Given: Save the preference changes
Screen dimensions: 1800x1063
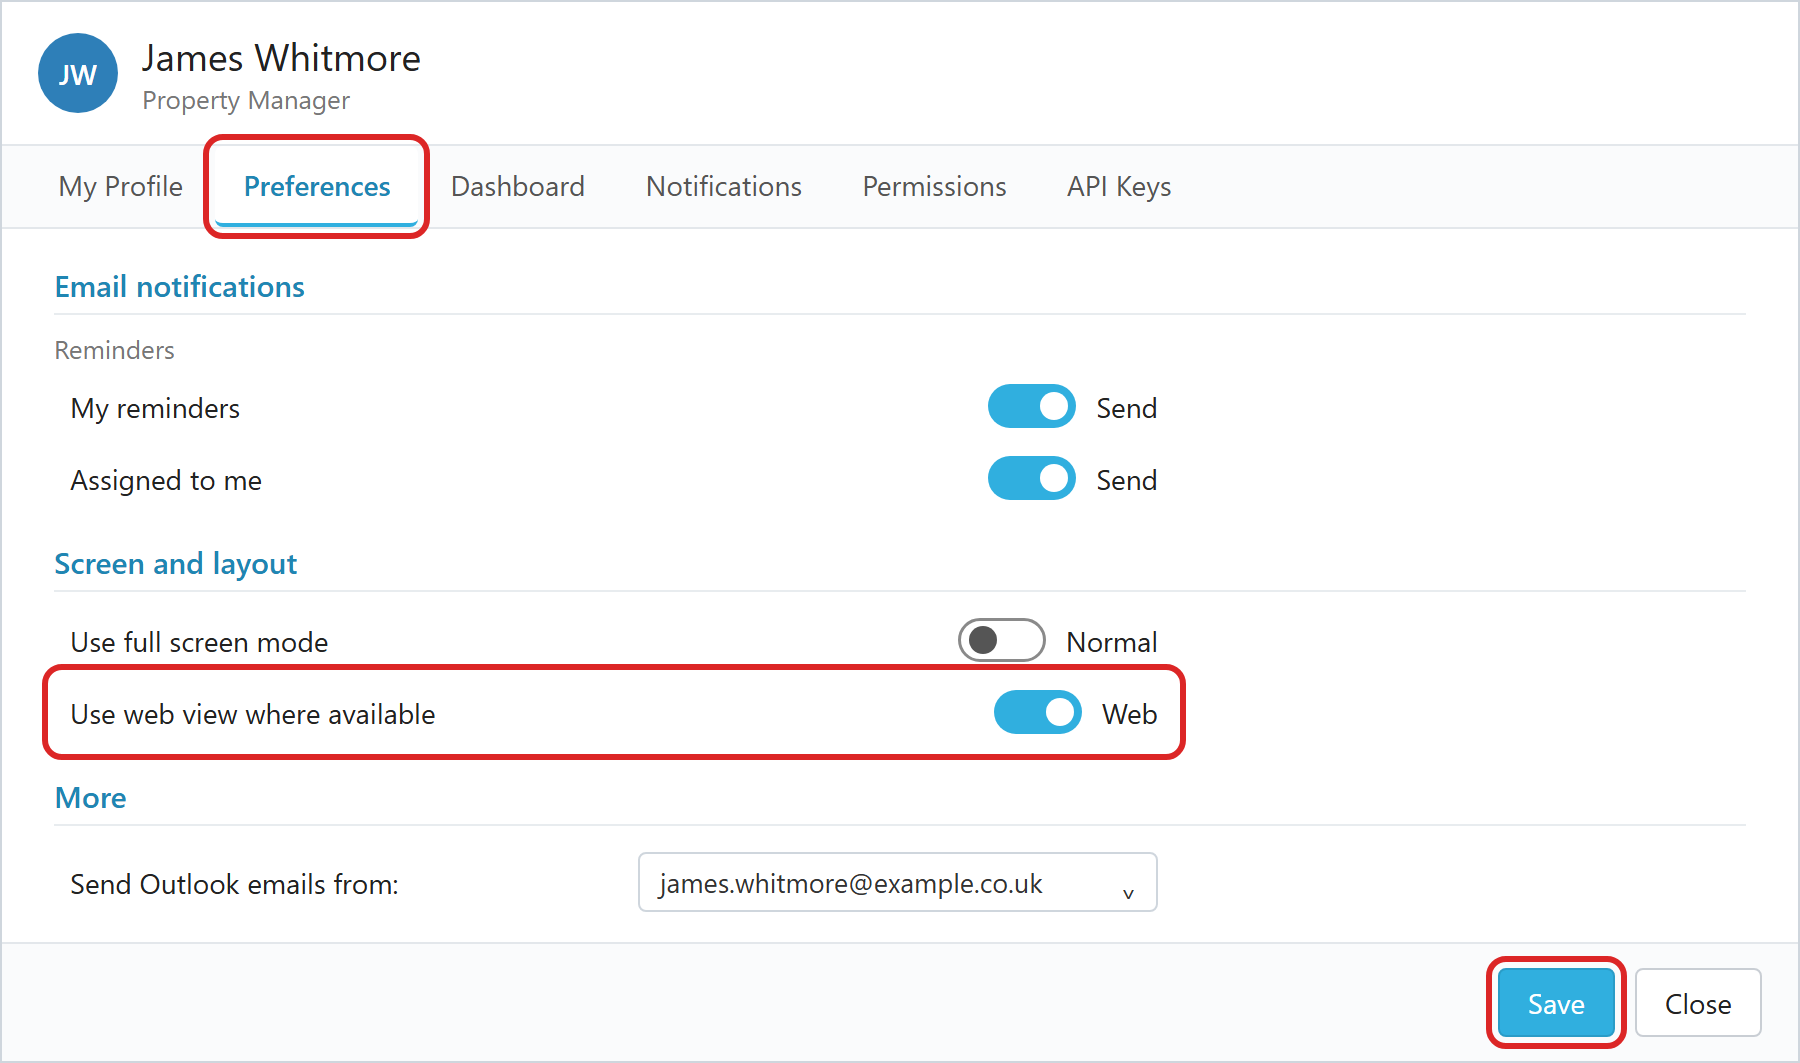Looking at the screenshot, I should point(1556,1003).
